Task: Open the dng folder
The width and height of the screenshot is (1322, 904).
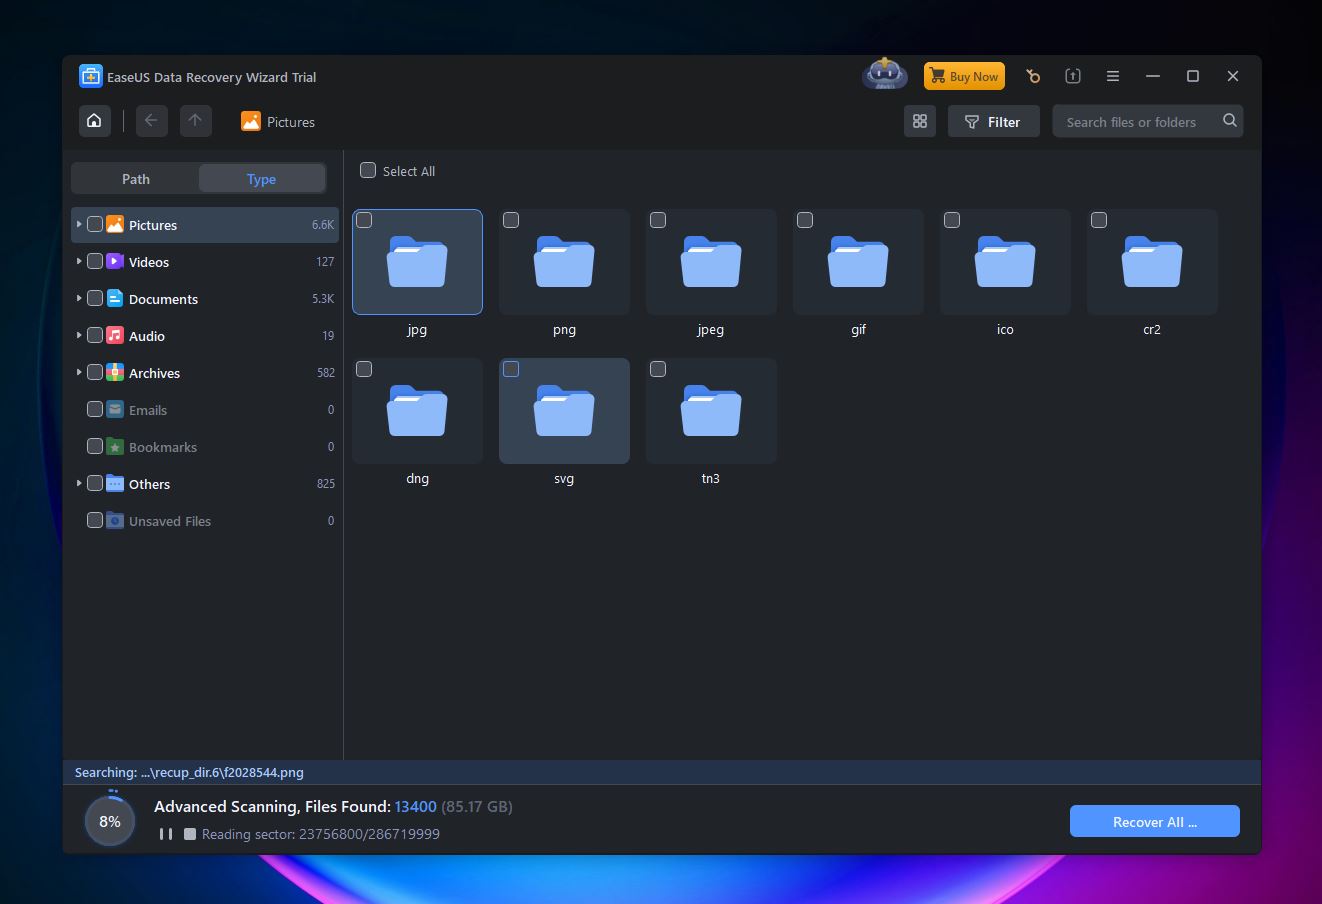Action: click(417, 411)
